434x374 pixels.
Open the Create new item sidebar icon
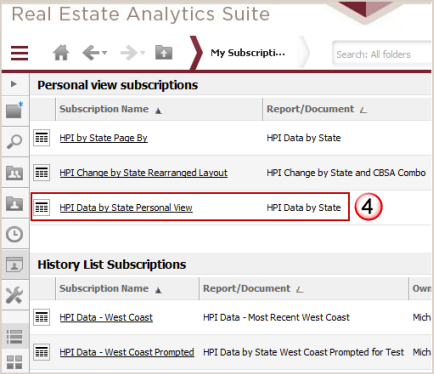[x=15, y=110]
